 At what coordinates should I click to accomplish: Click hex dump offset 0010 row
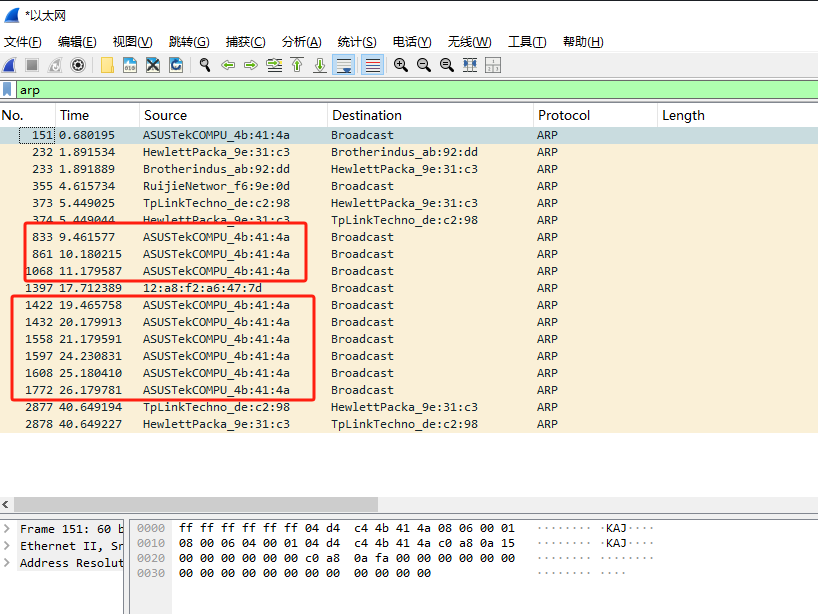click(x=395, y=543)
